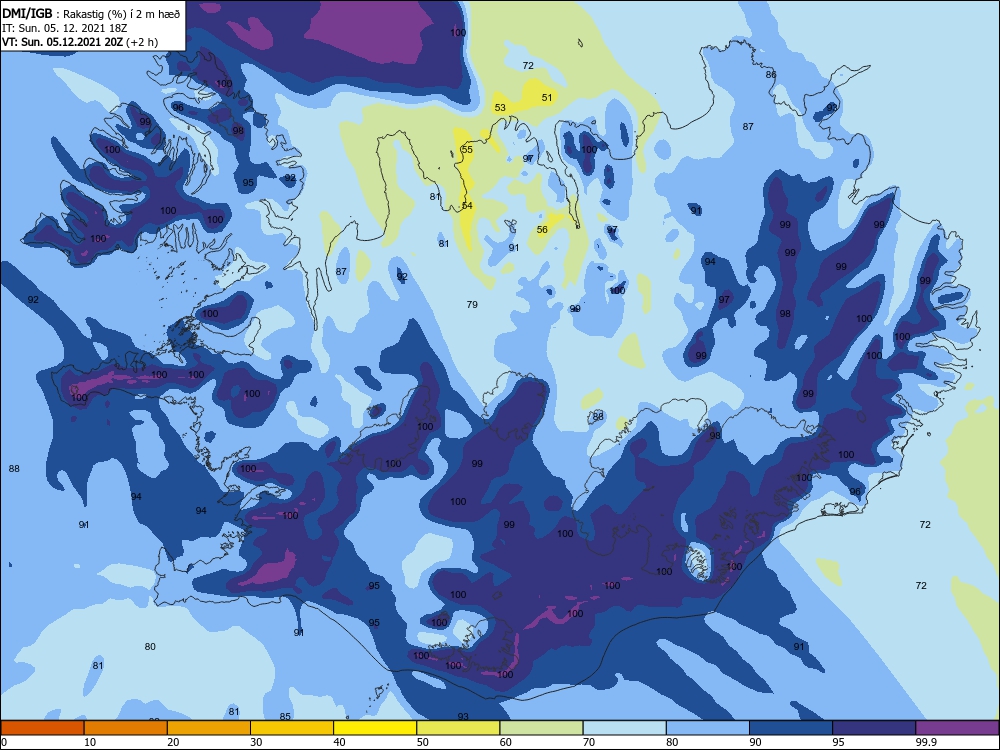Image resolution: width=1000 pixels, height=750 pixels.
Task: Click the bright yellow 40–50 legend swatch
Action: pyautogui.click(x=375, y=728)
